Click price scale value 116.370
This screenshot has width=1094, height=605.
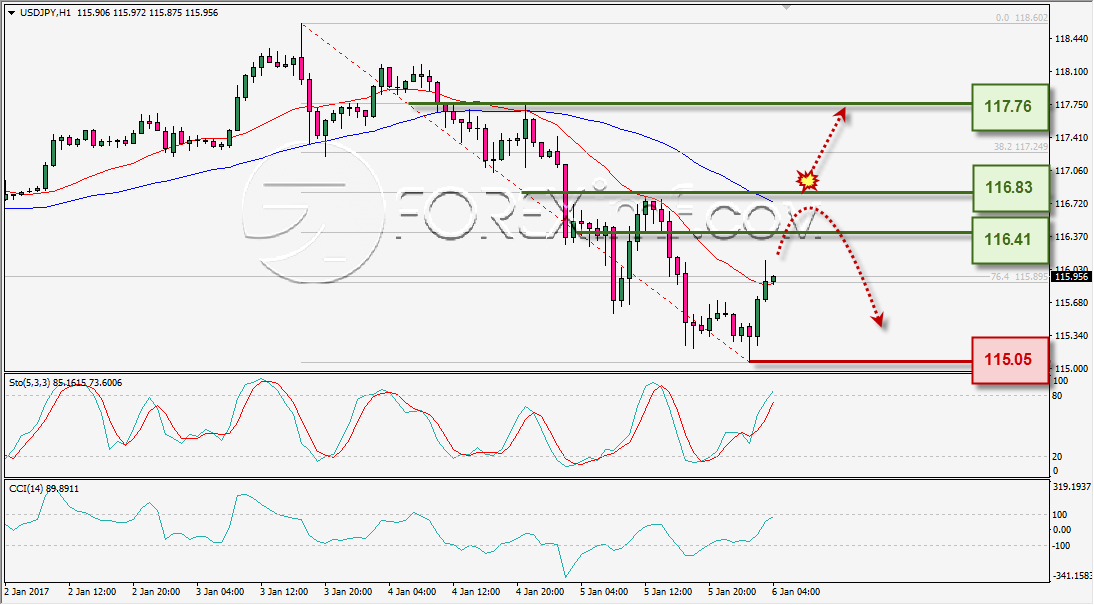(1072, 237)
